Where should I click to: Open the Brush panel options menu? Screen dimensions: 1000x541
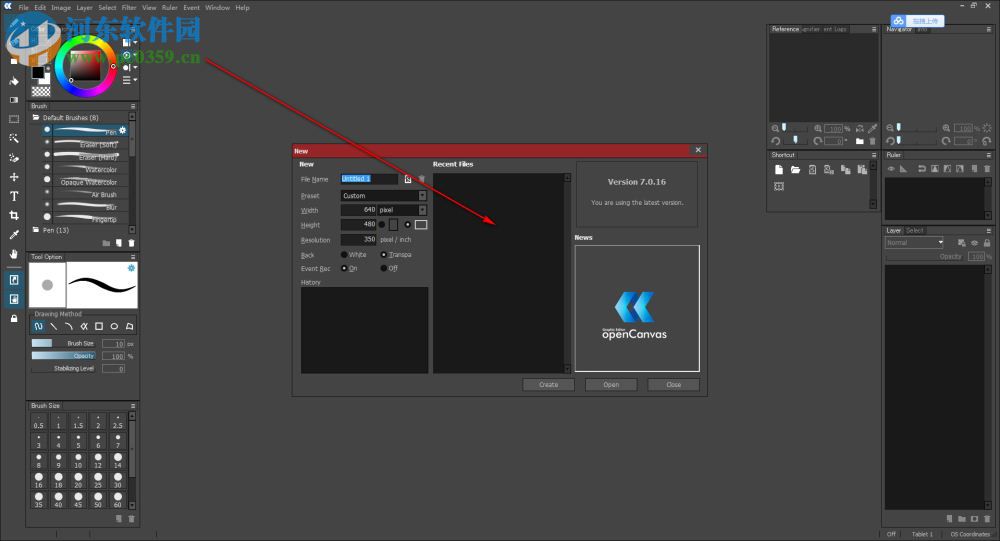click(x=133, y=107)
